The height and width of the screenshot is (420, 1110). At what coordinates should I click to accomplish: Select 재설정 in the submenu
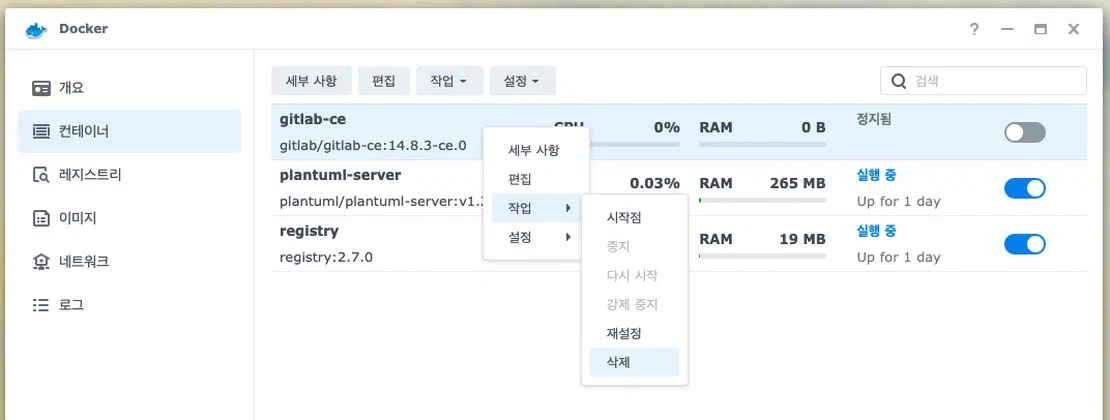point(634,333)
